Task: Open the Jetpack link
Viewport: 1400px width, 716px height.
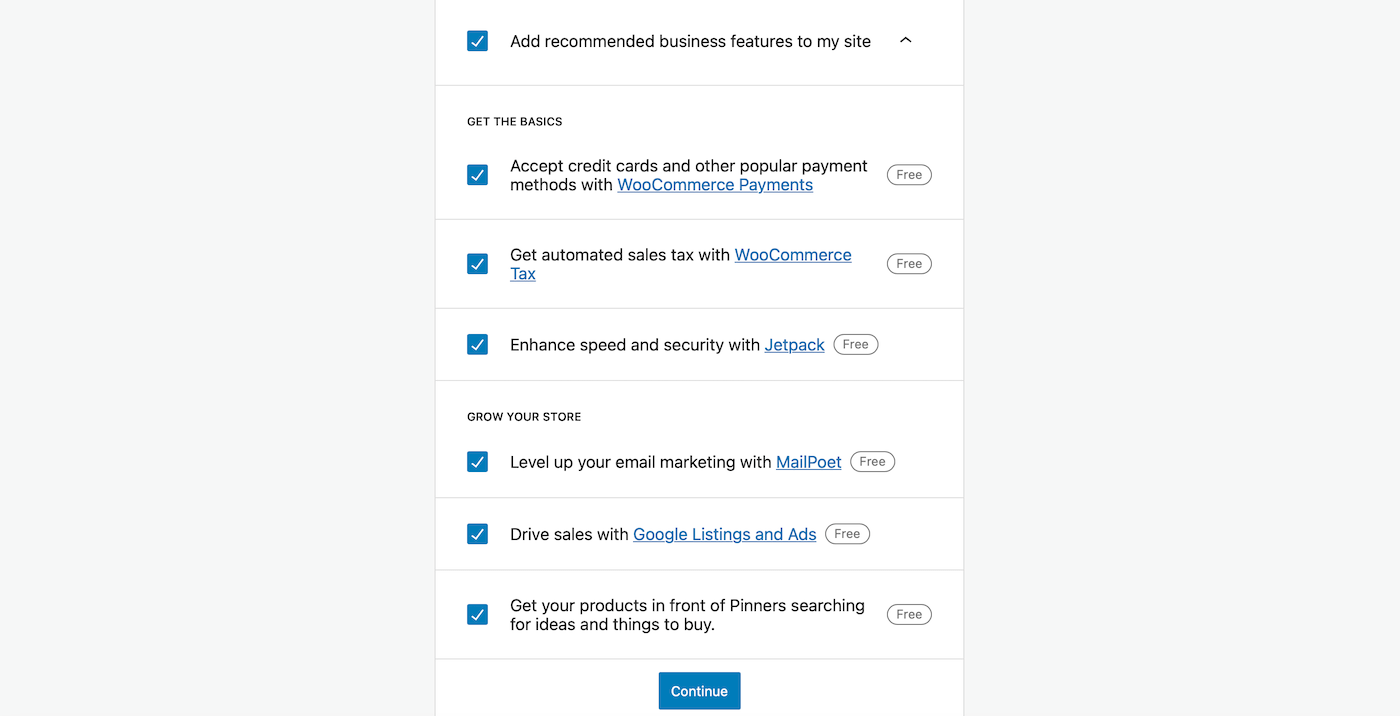Action: click(x=794, y=344)
